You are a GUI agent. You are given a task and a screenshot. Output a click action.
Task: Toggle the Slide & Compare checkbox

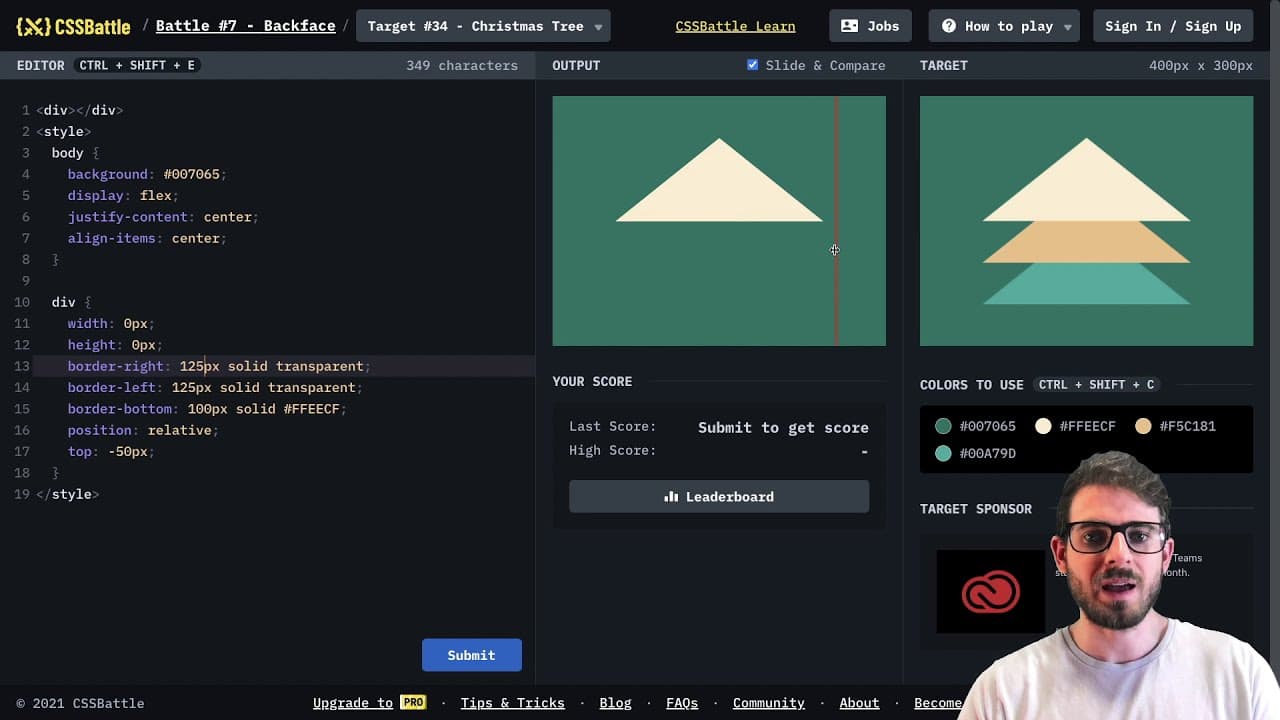(x=752, y=65)
